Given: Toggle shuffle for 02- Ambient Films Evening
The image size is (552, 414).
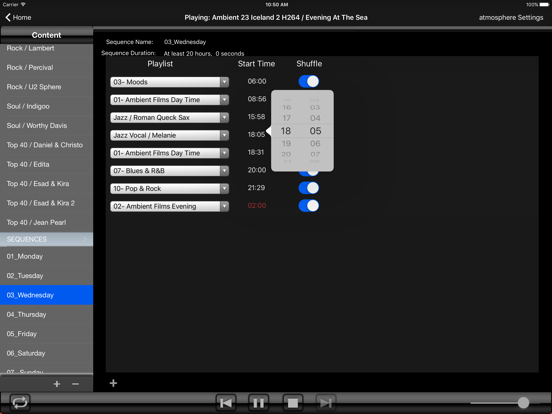Looking at the screenshot, I should point(309,206).
